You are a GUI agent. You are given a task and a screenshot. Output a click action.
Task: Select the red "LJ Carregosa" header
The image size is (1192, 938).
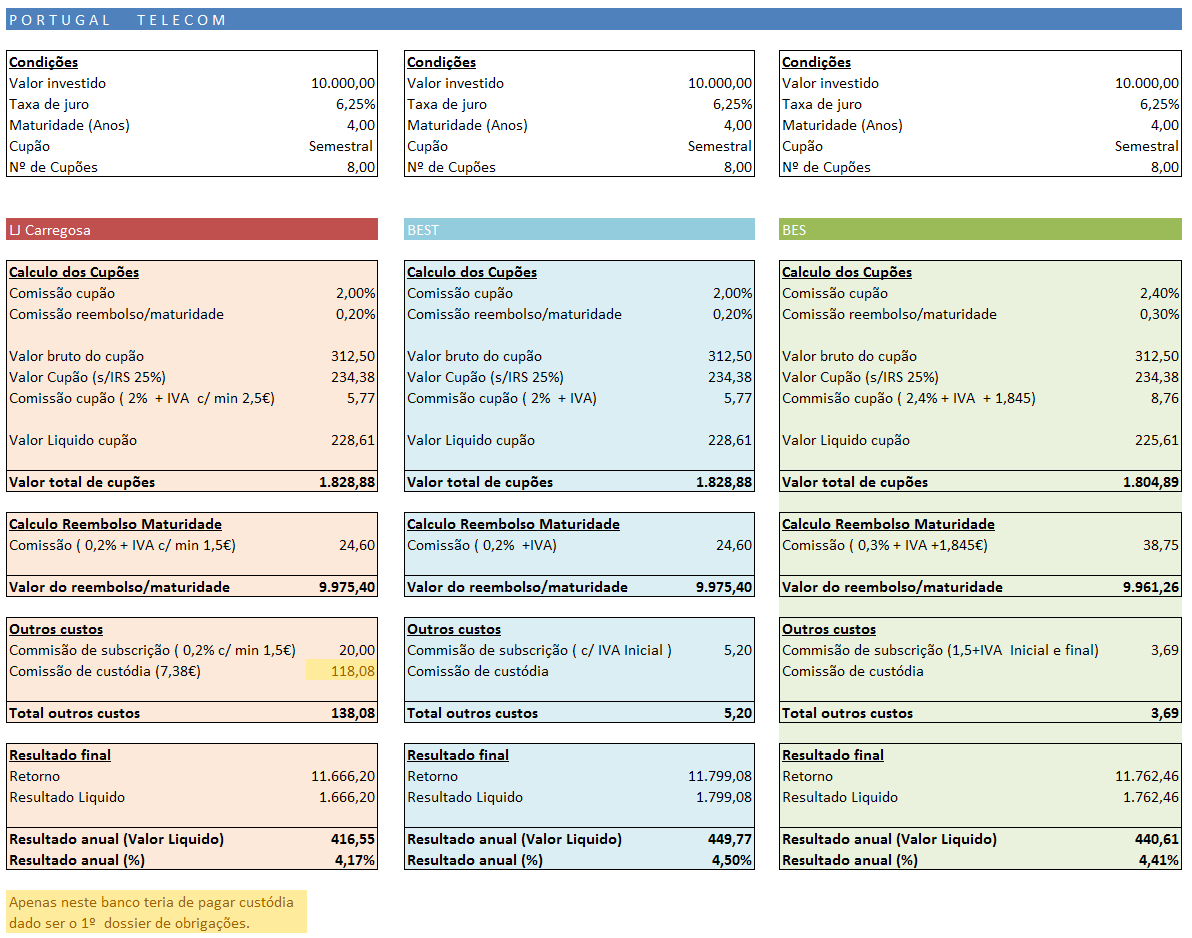[192, 230]
